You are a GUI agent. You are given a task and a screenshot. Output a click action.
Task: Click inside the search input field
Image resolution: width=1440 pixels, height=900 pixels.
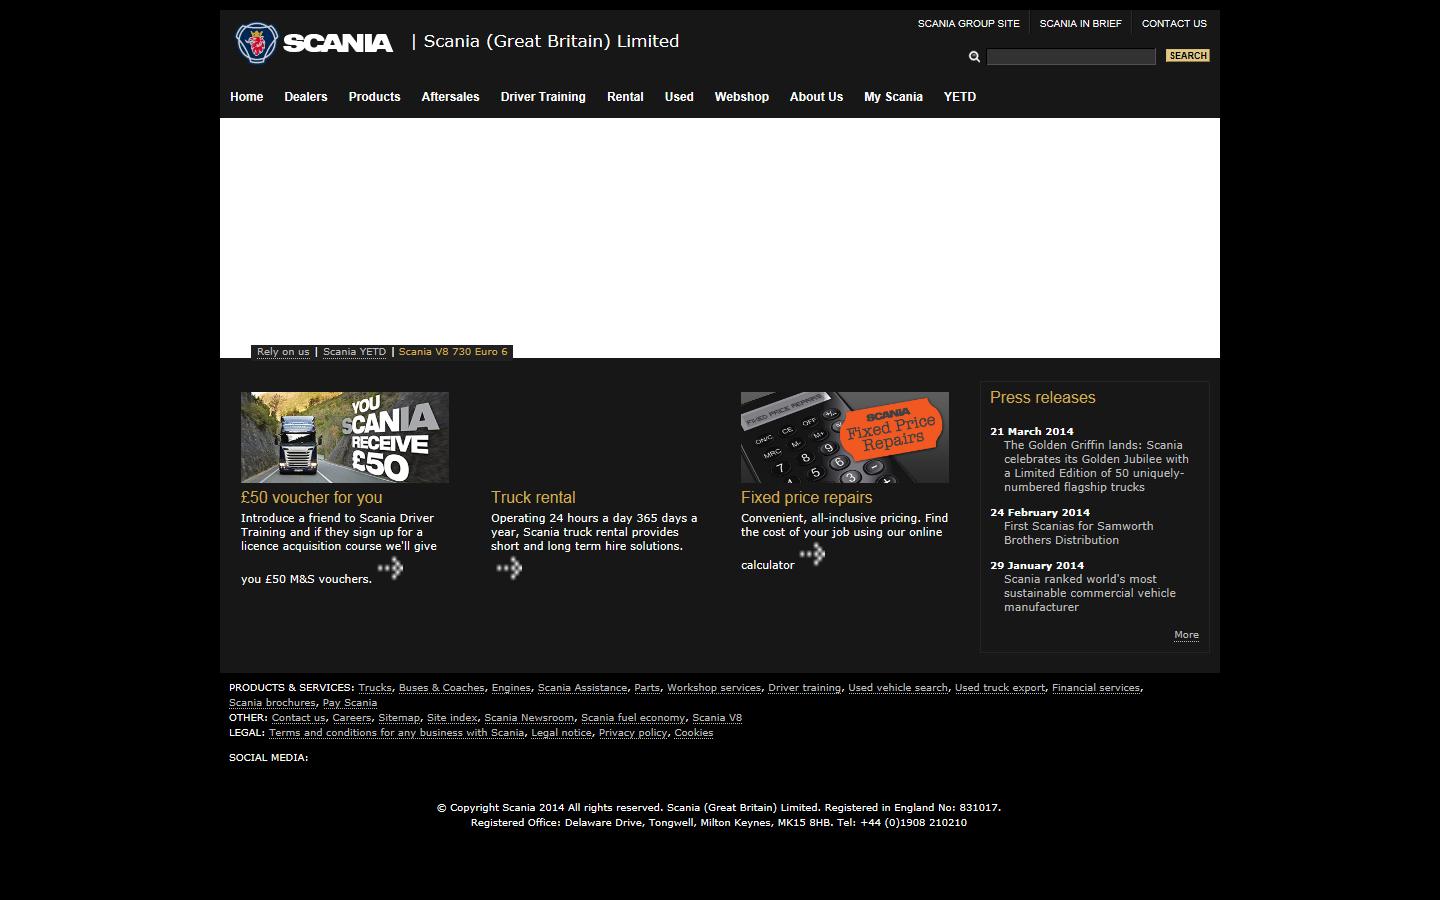pyautogui.click(x=1071, y=57)
